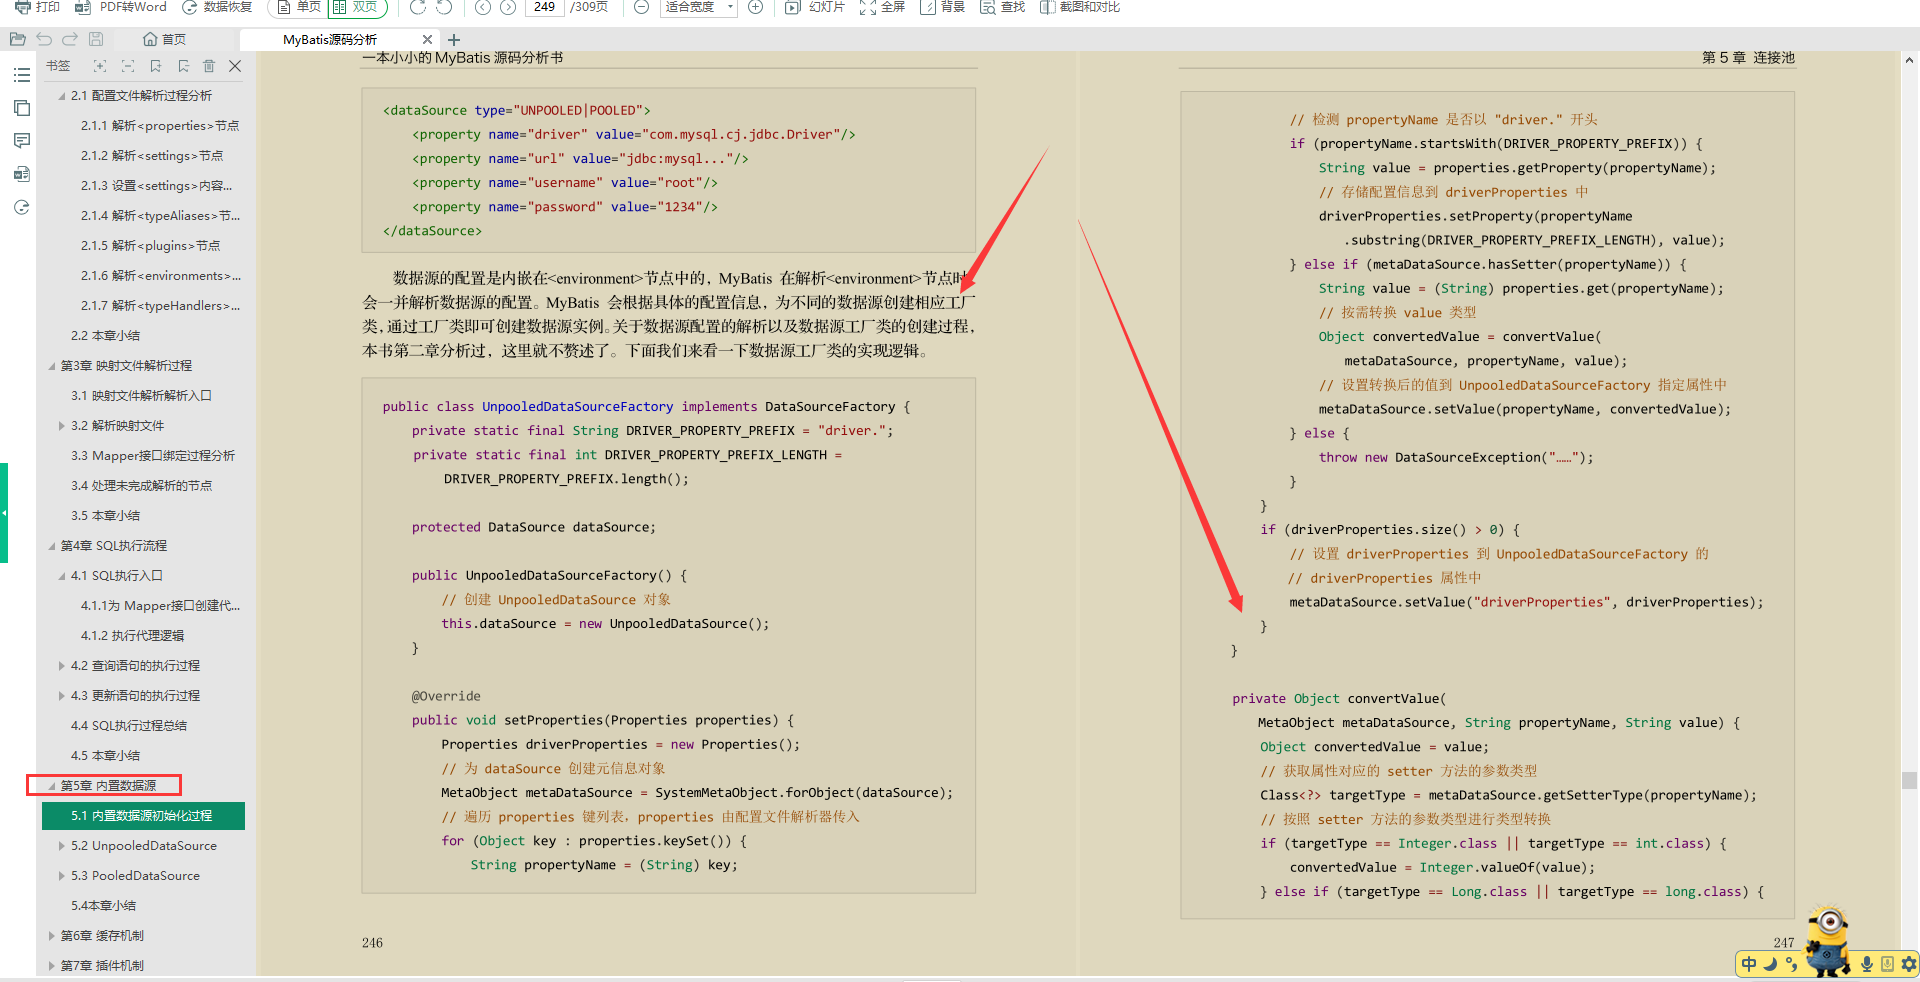Delete bookmark trash icon
Viewport: 1920px width, 982px height.
tap(209, 66)
